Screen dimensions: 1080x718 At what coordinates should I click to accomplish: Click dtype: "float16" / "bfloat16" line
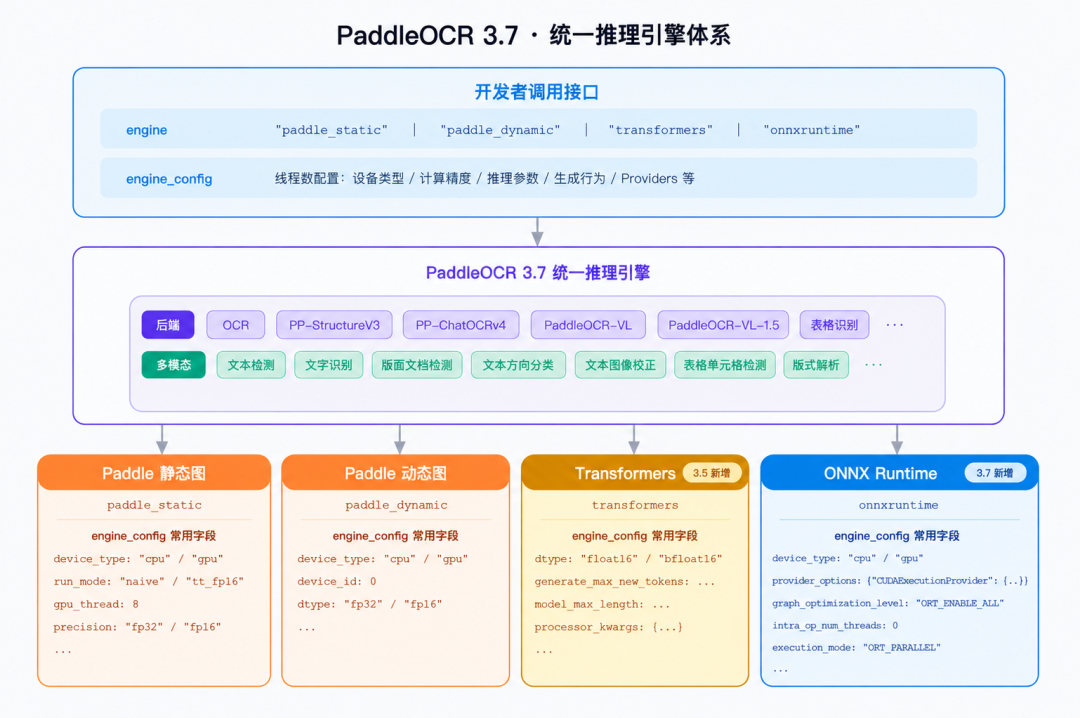[x=628, y=559]
